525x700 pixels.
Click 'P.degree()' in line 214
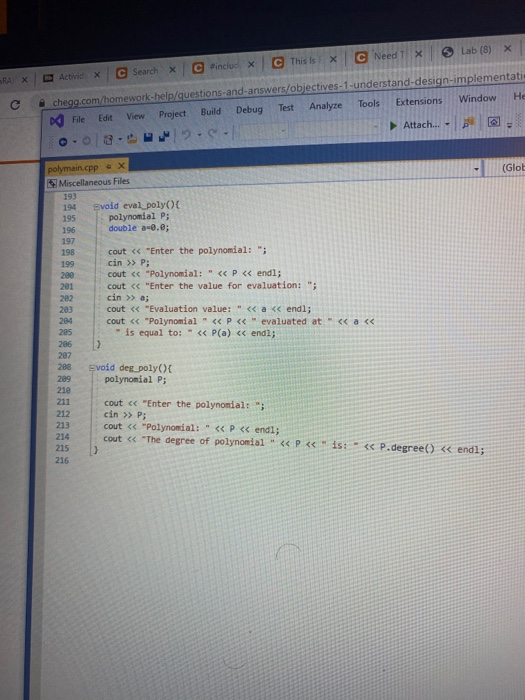407,448
